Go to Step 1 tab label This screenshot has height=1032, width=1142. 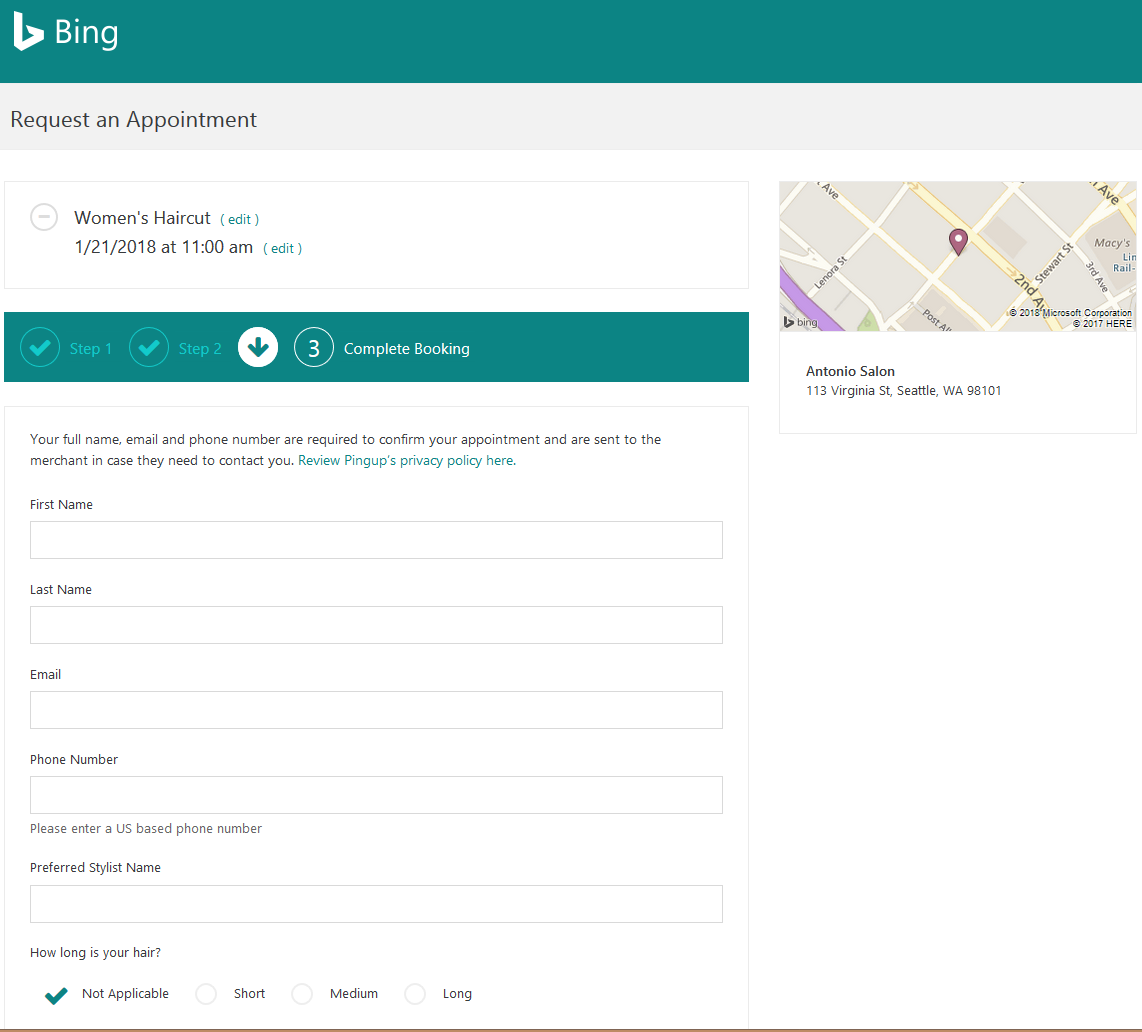tap(91, 349)
